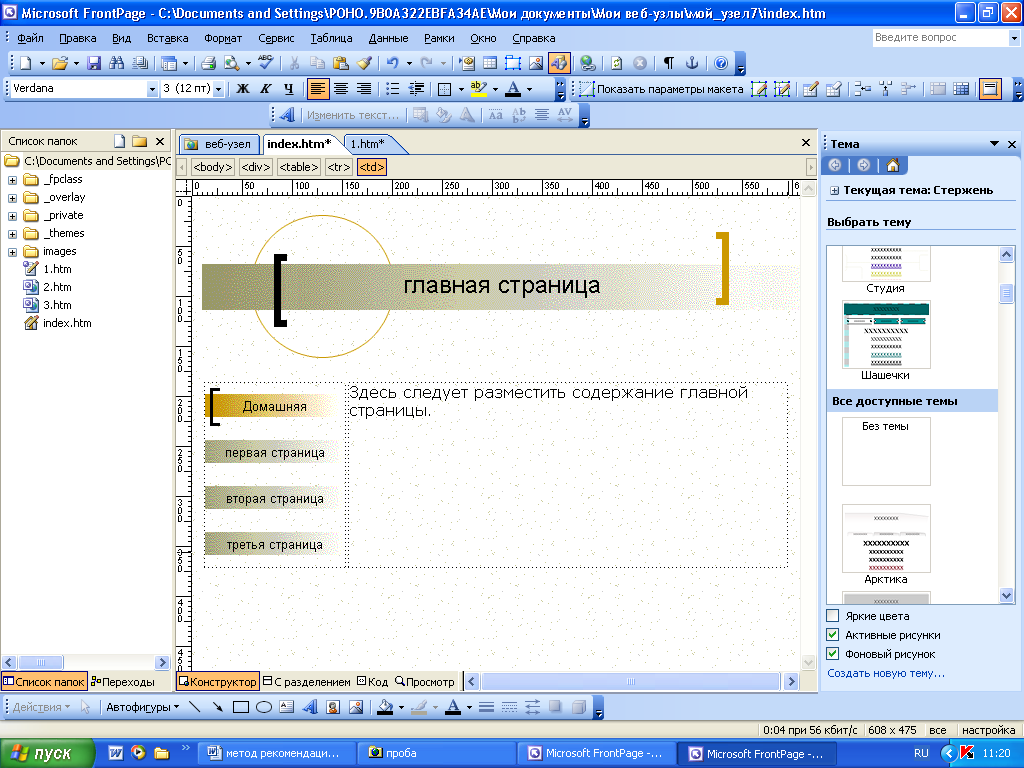This screenshot has height=768, width=1024.
Task: Click the Cut scissors icon
Action: (x=294, y=63)
